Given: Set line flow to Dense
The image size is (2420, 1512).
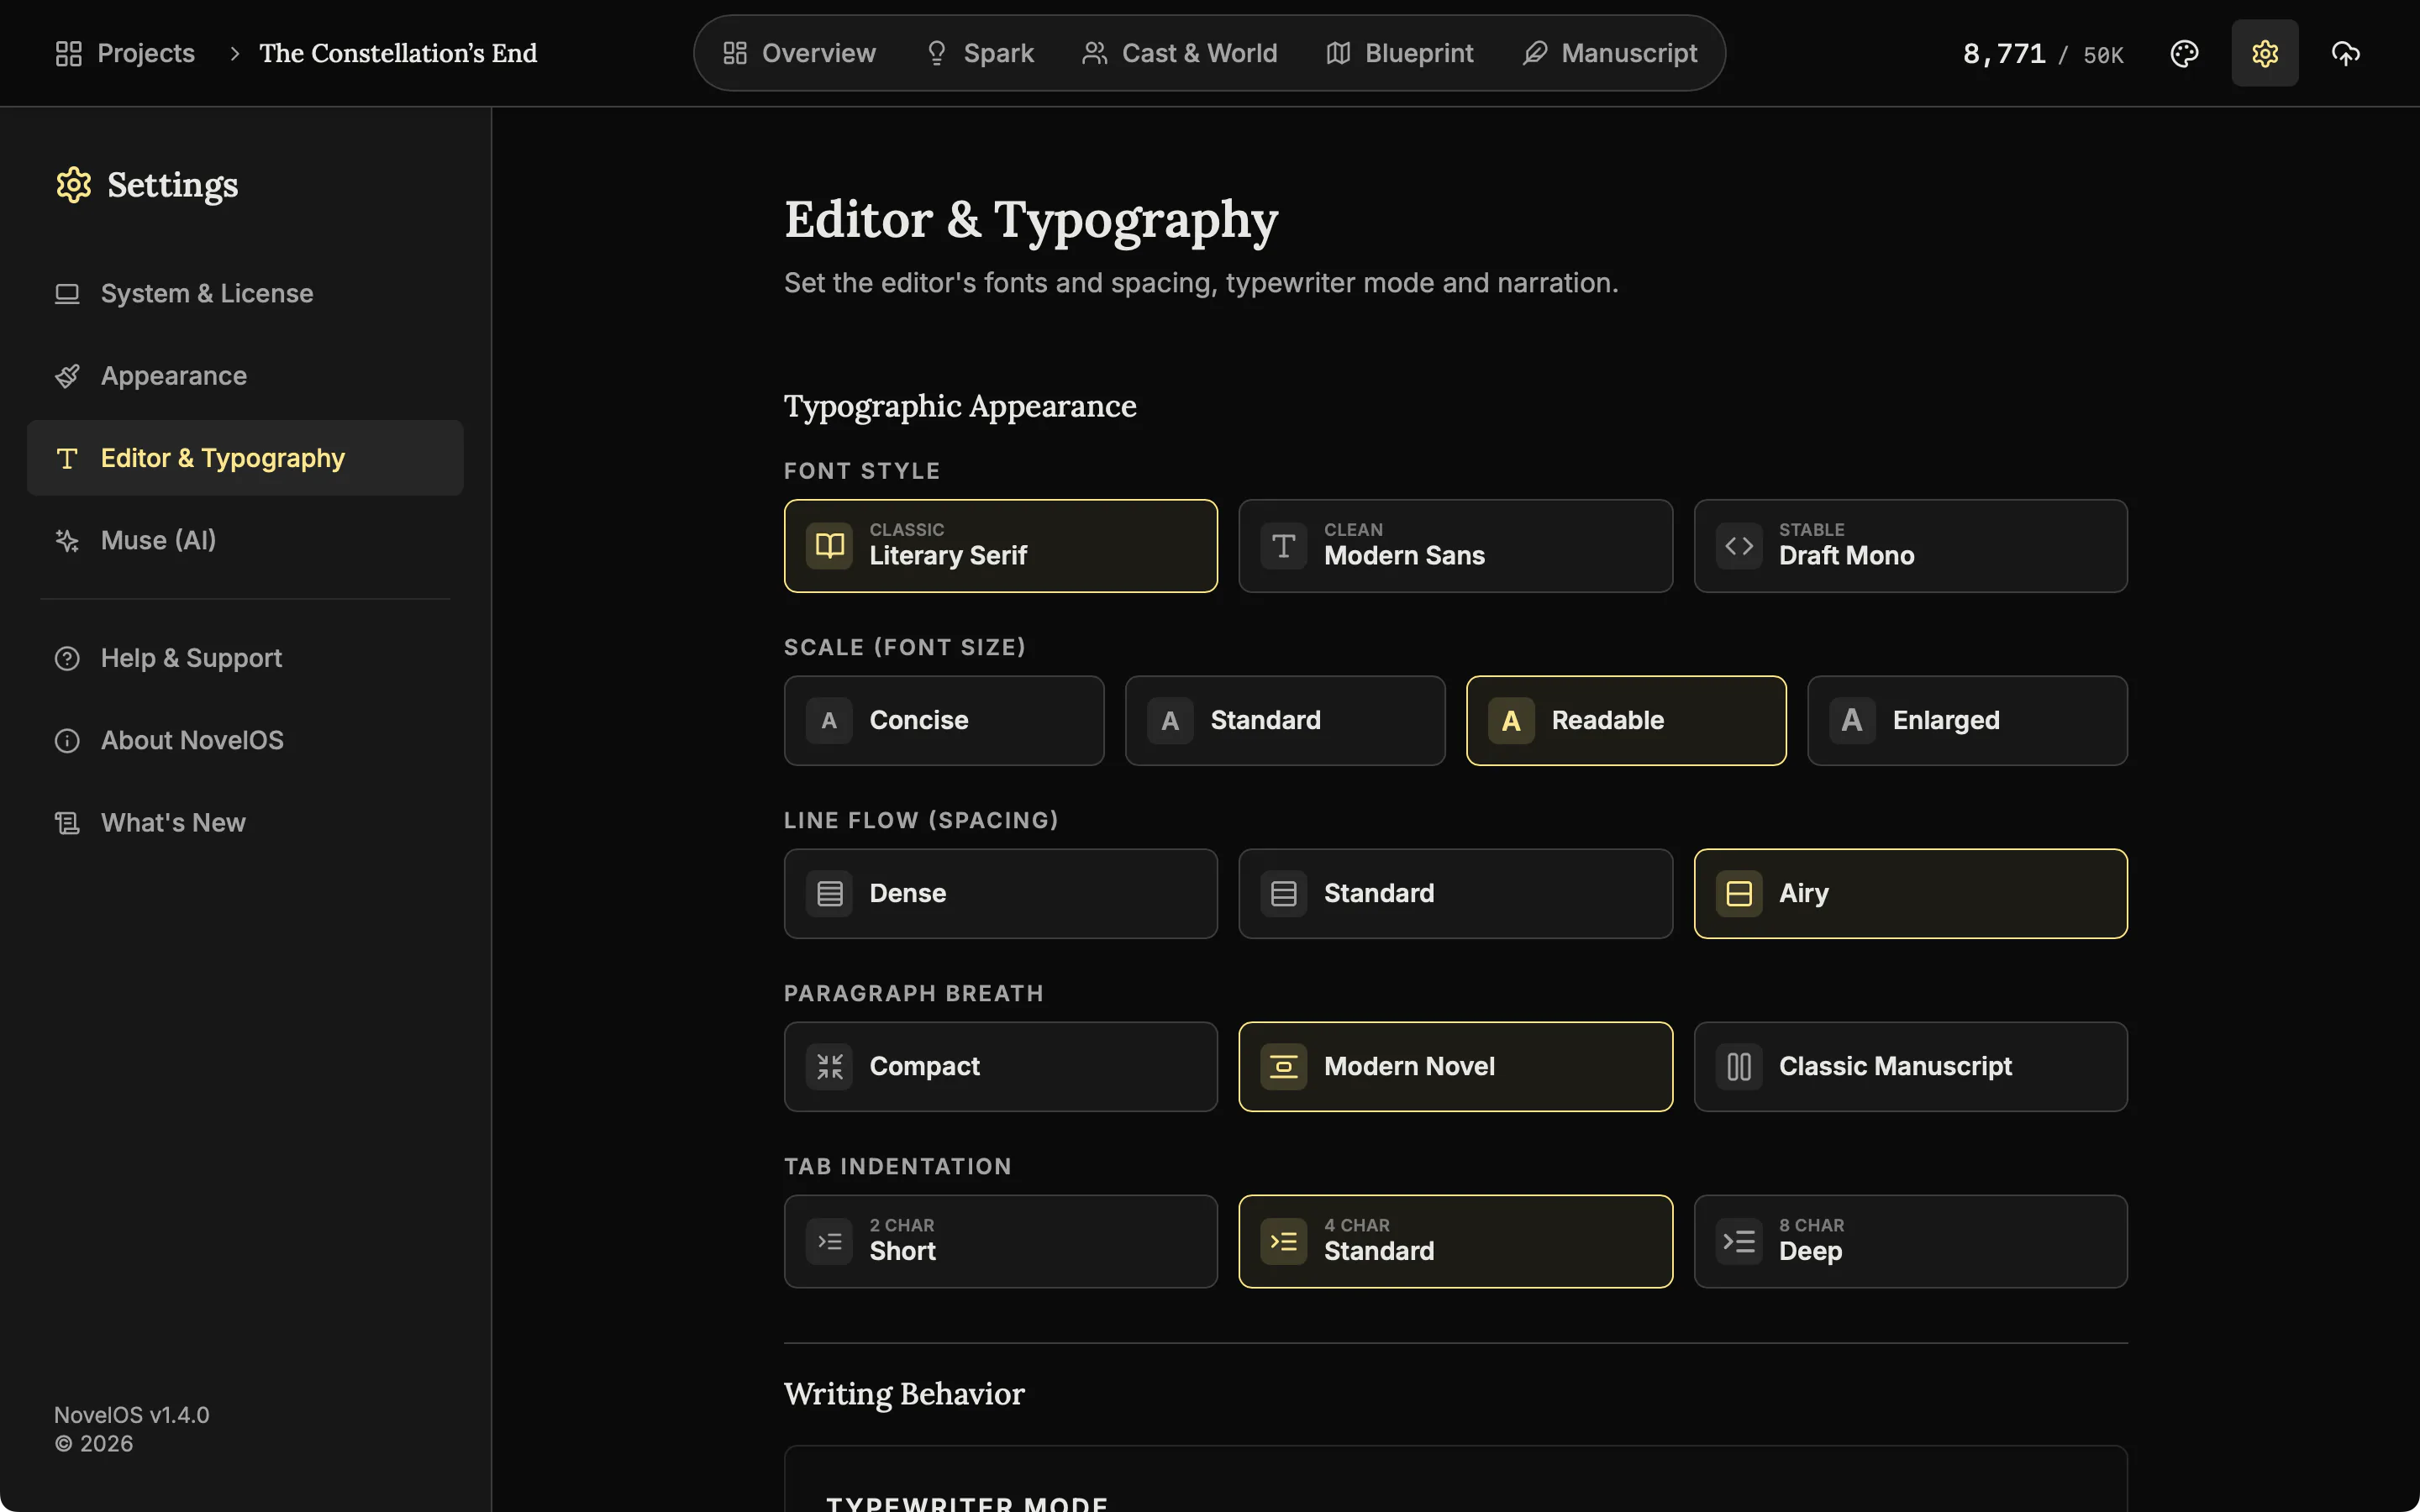Looking at the screenshot, I should coord(1001,894).
